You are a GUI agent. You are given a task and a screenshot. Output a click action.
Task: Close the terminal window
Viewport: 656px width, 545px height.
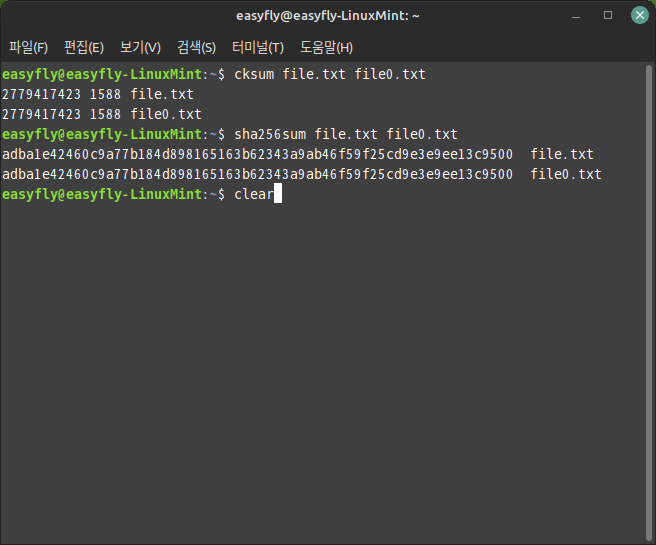[640, 15]
